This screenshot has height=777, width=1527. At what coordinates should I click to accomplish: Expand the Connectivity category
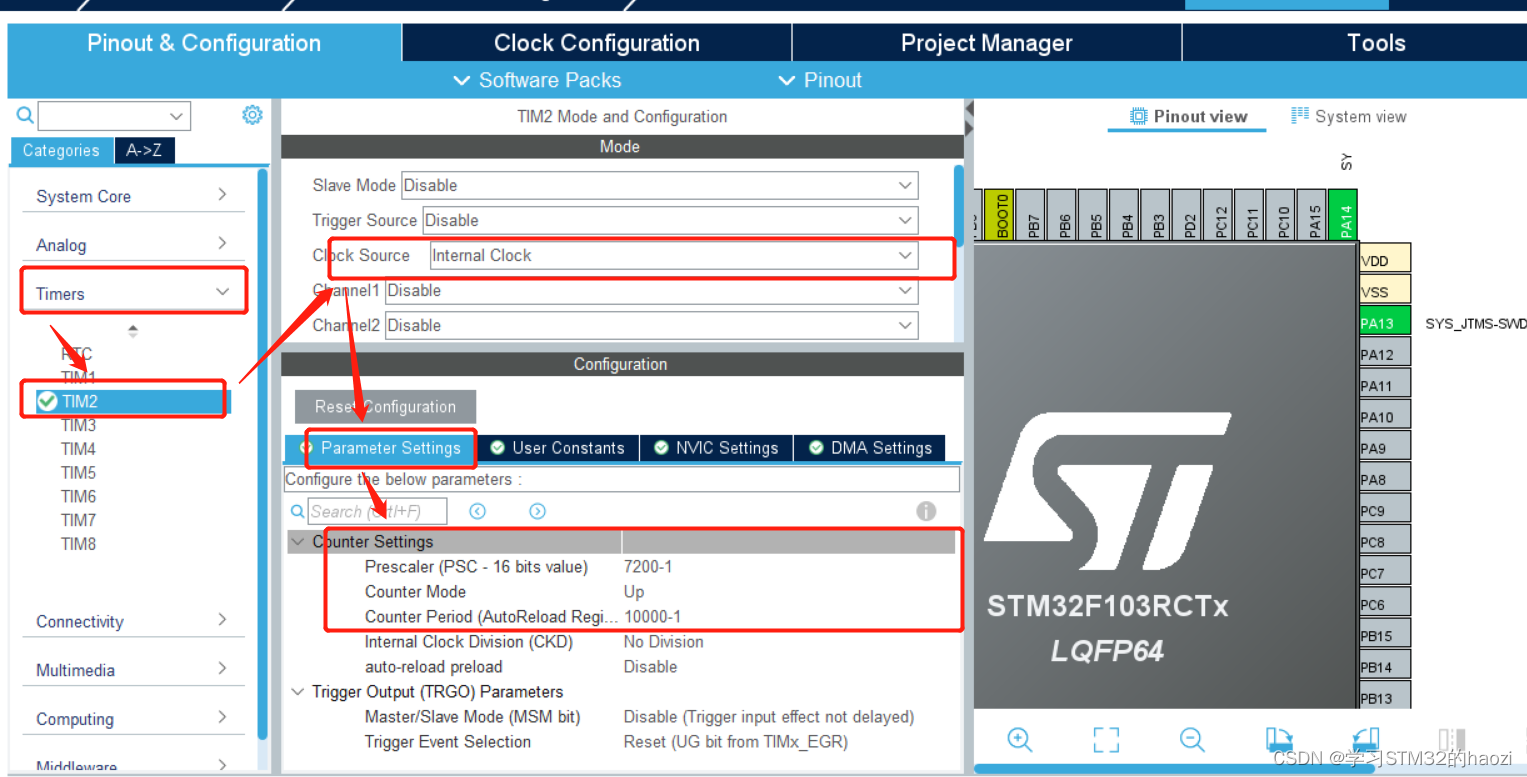click(x=133, y=621)
